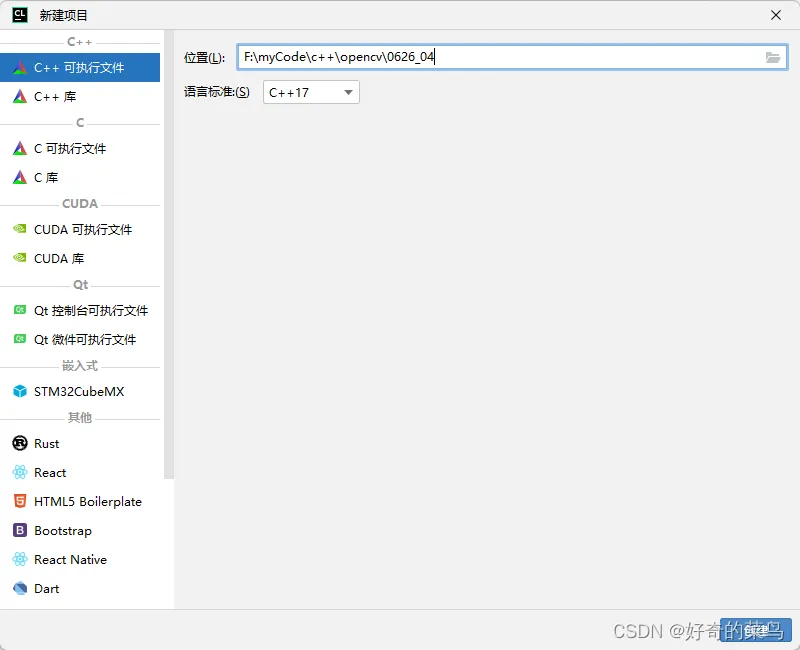Select Rust project type
The width and height of the screenshot is (800, 650).
click(80, 443)
